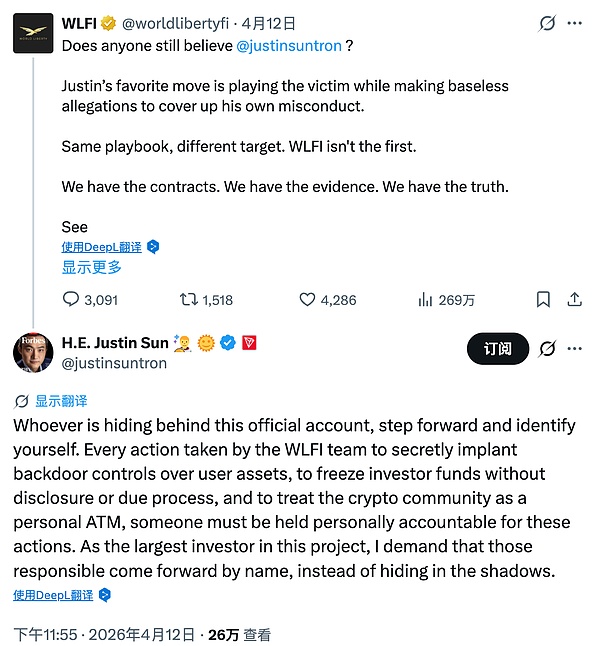This screenshot has height=646, width=600.
Task: Toggle 显示翻译 on Justin Sun's post
Action: pos(51,401)
